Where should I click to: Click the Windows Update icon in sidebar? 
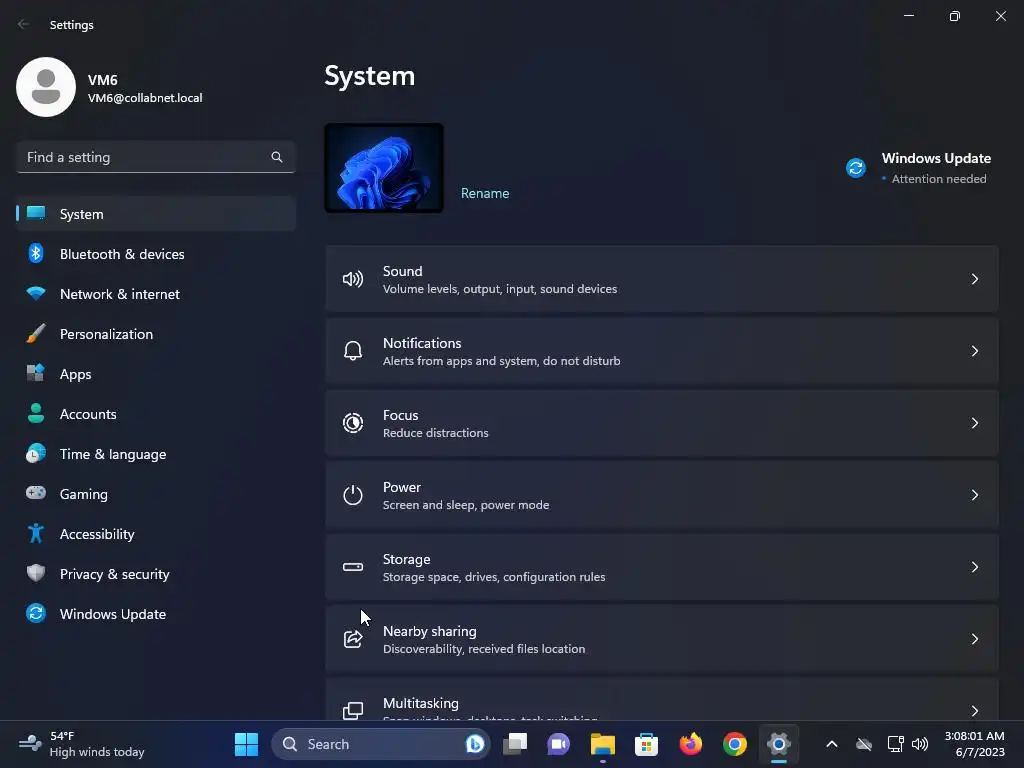point(36,613)
